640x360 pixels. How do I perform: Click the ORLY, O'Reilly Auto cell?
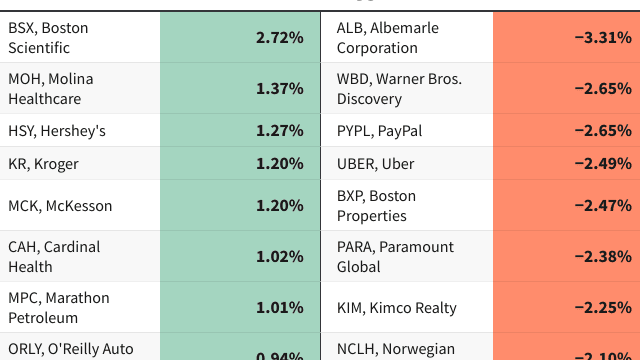(x=80, y=347)
